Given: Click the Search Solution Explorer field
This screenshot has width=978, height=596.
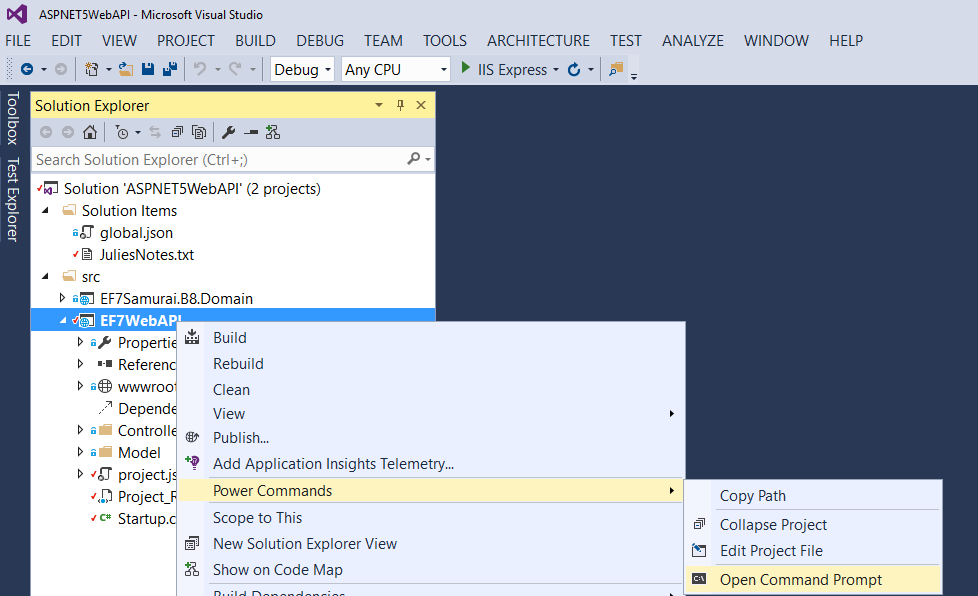Looking at the screenshot, I should point(220,159).
